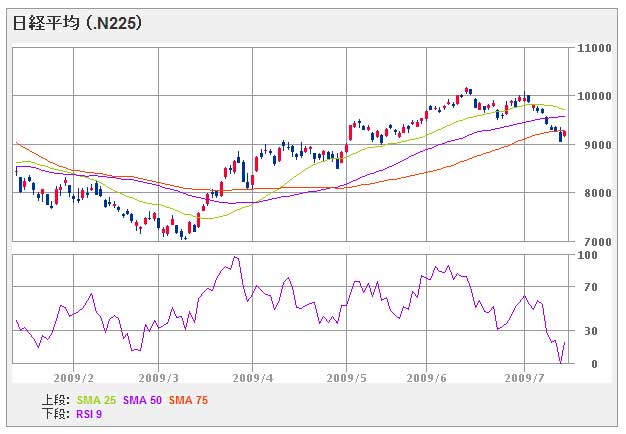Click the 2009/4 date axis label
Screen dimensions: 626x434
[253, 378]
